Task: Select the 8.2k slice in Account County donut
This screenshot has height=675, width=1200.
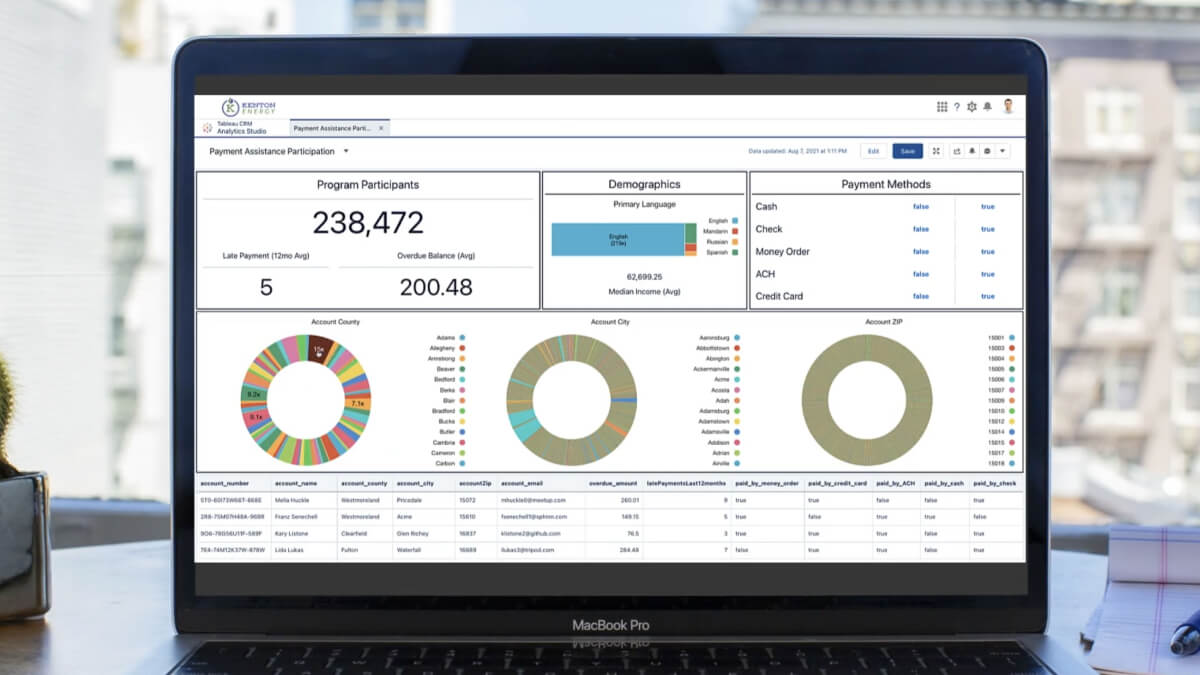Action: [254, 395]
